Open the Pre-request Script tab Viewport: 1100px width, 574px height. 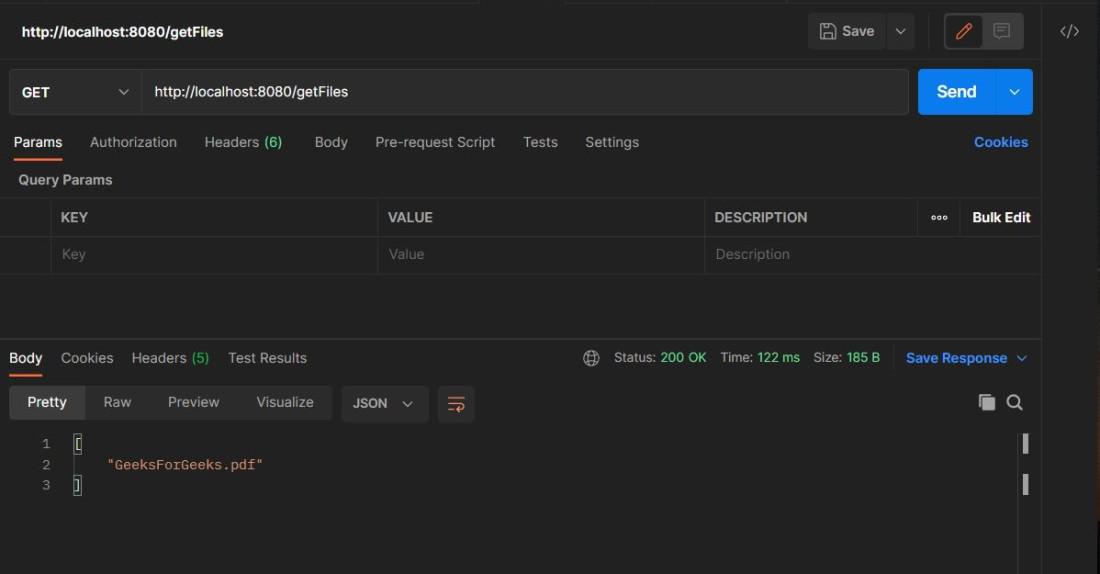435,142
